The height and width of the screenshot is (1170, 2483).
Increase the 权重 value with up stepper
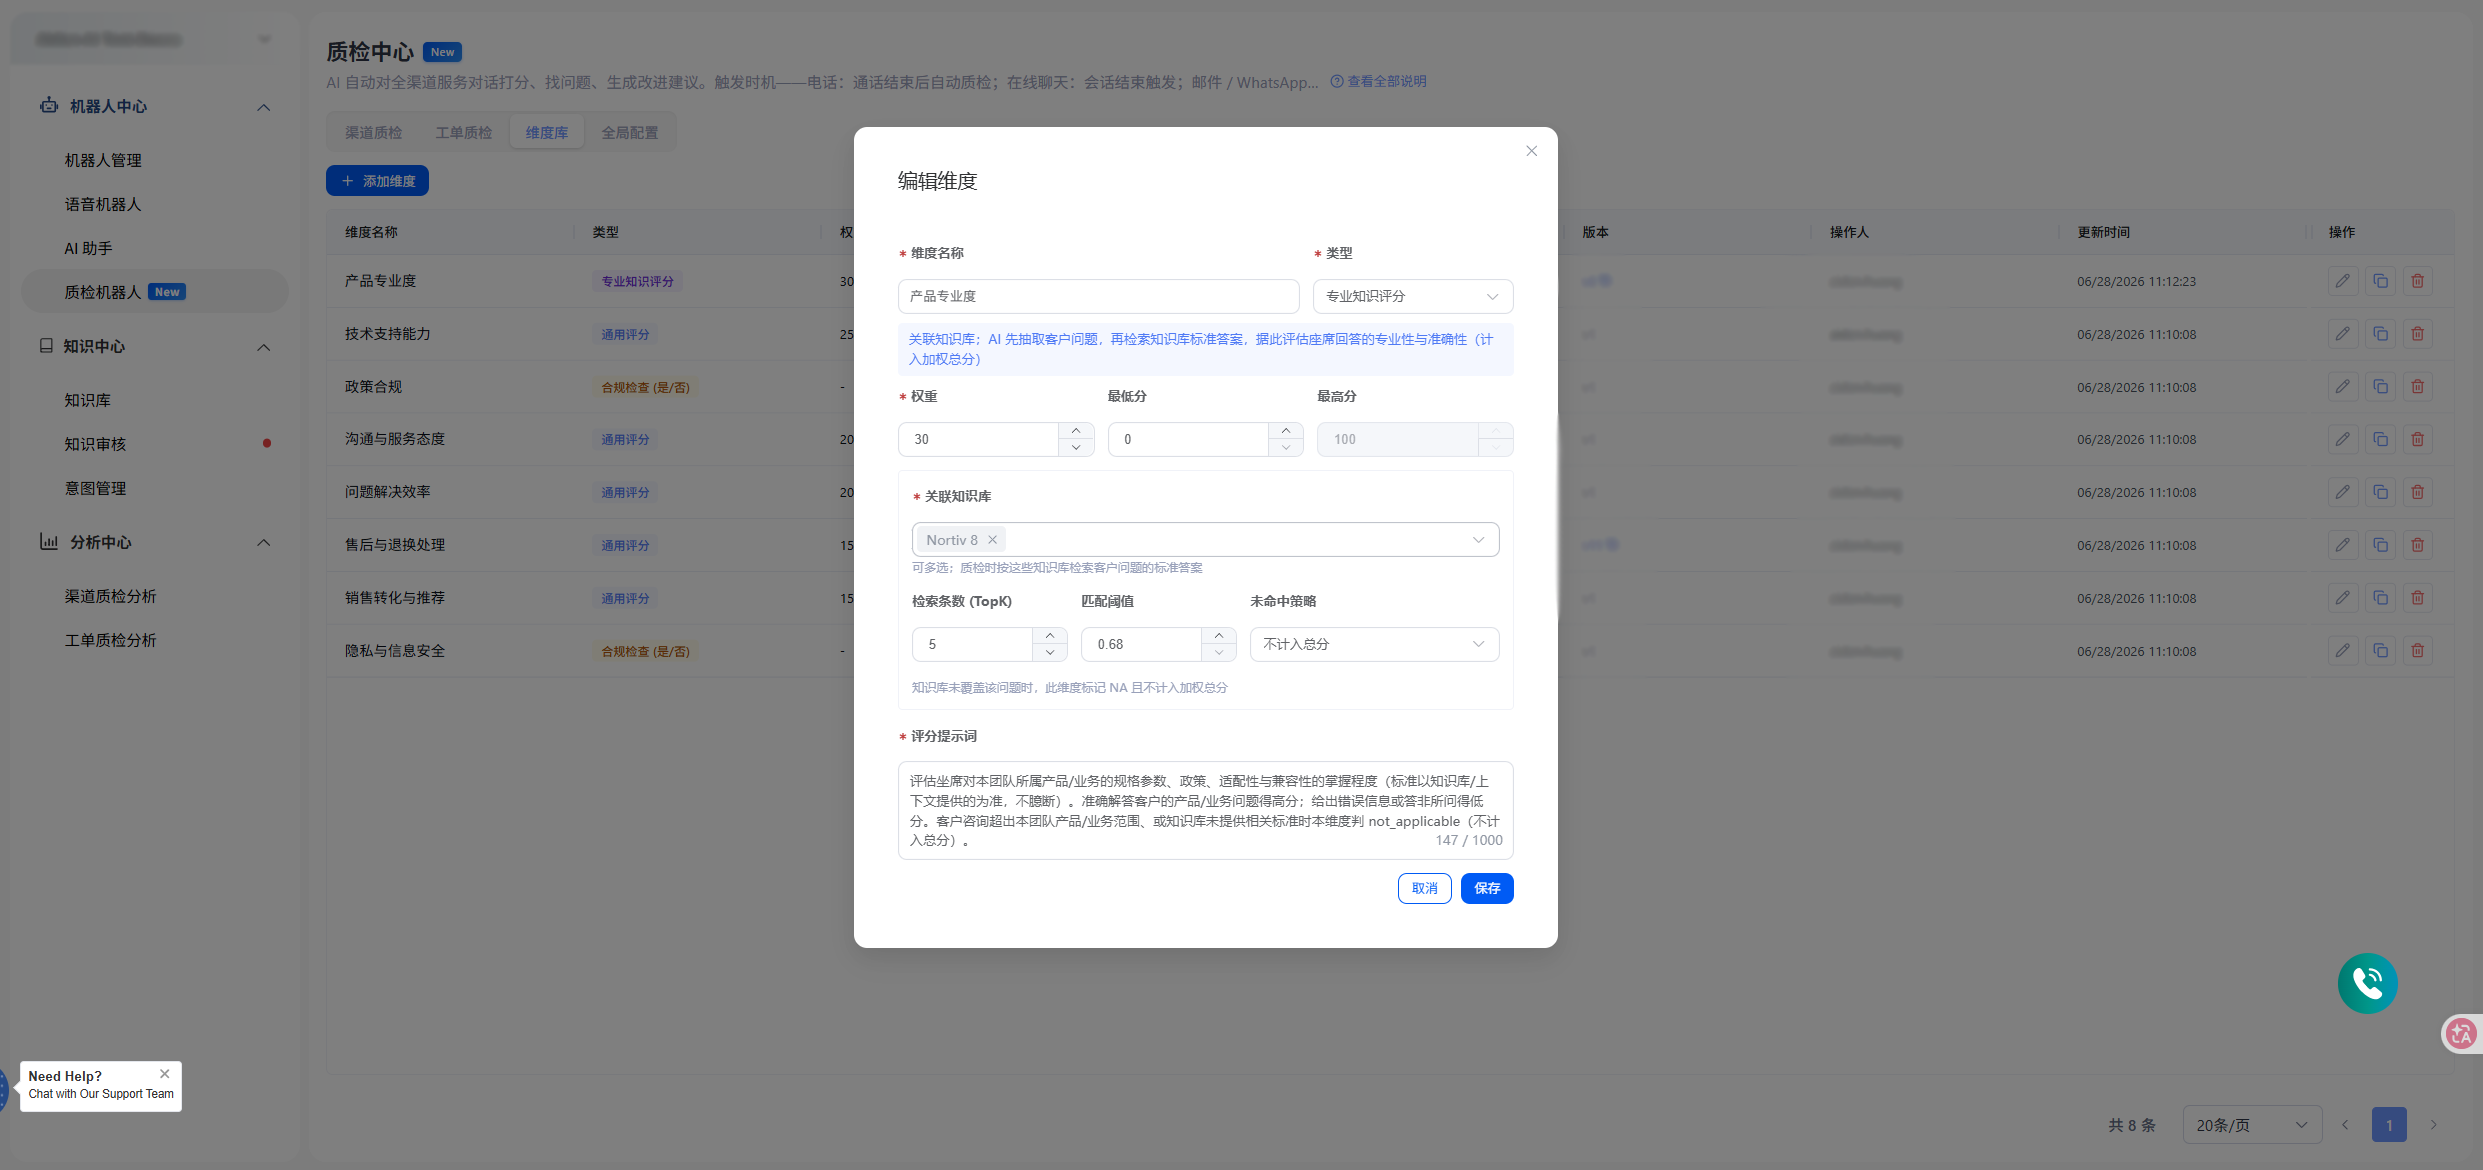(1076, 431)
